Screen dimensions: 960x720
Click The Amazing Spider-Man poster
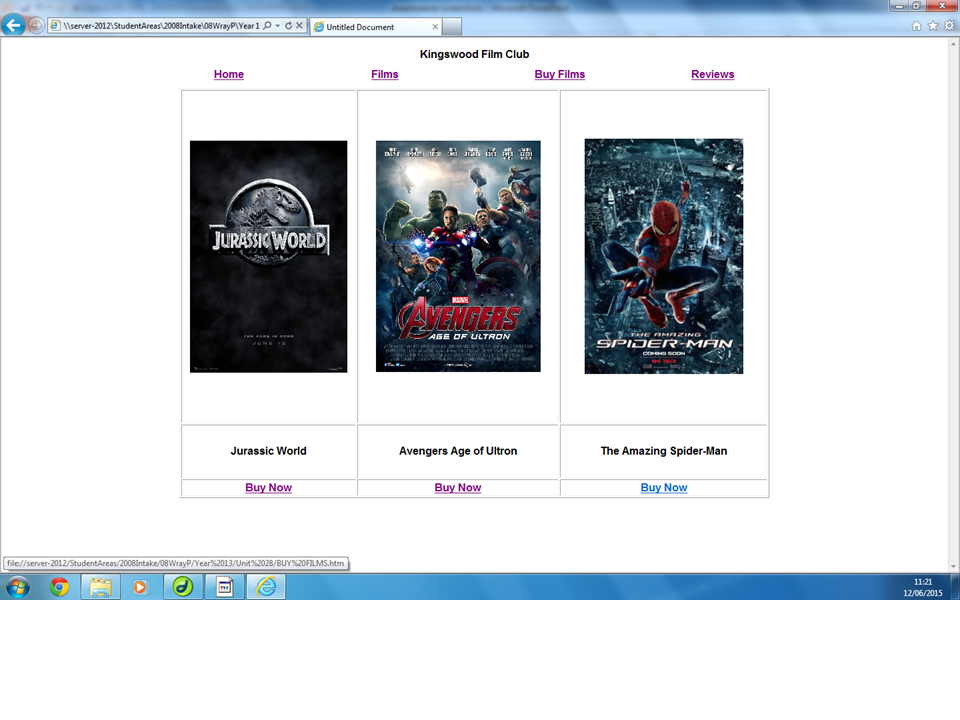coord(664,256)
